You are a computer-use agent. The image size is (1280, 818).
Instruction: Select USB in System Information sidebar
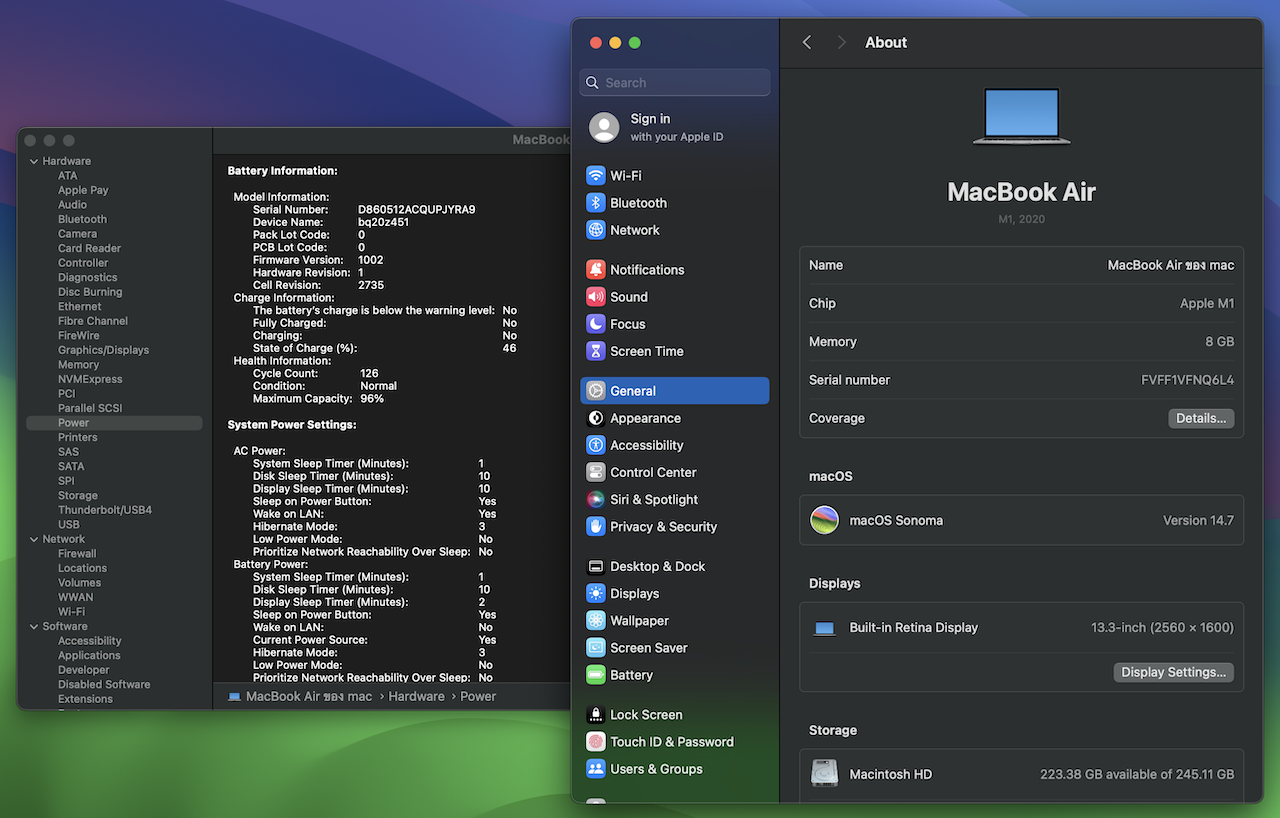pyautogui.click(x=68, y=524)
